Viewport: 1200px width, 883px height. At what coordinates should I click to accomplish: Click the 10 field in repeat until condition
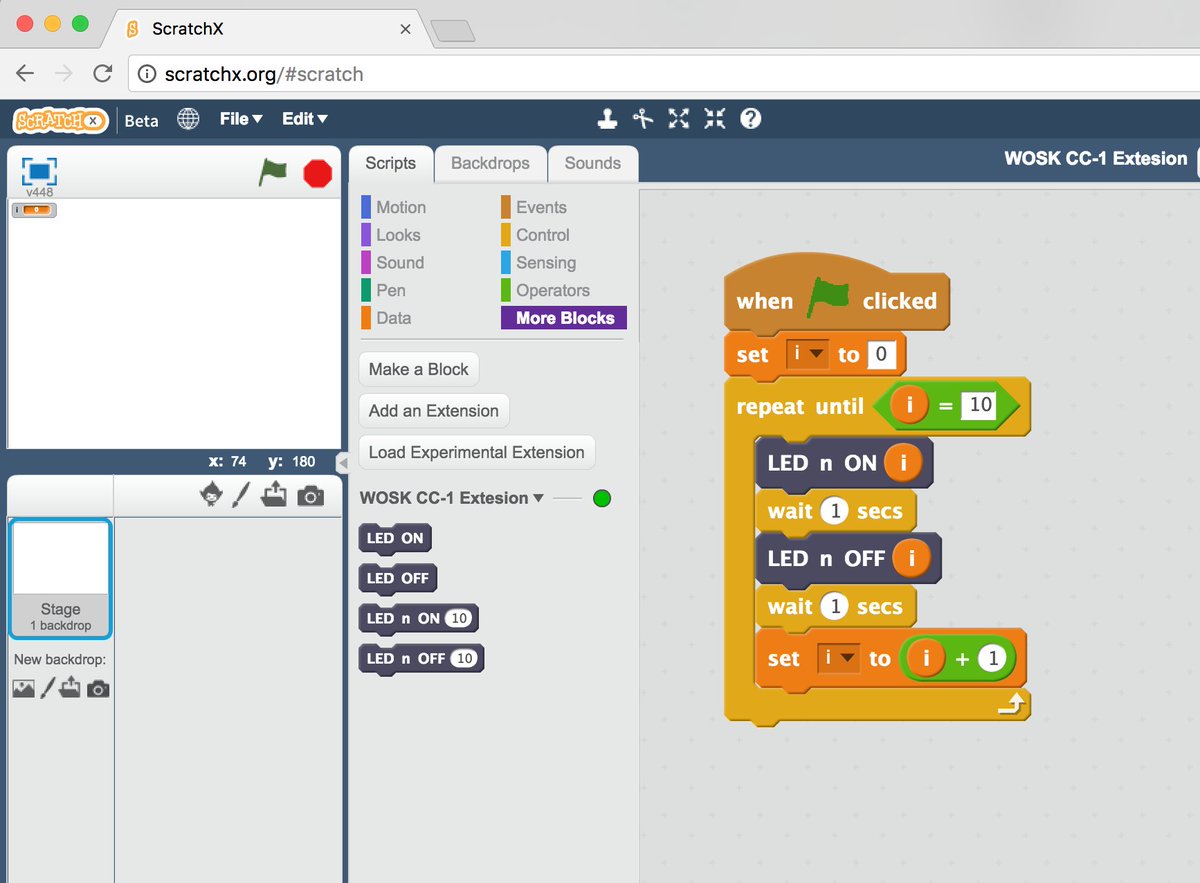[980, 404]
